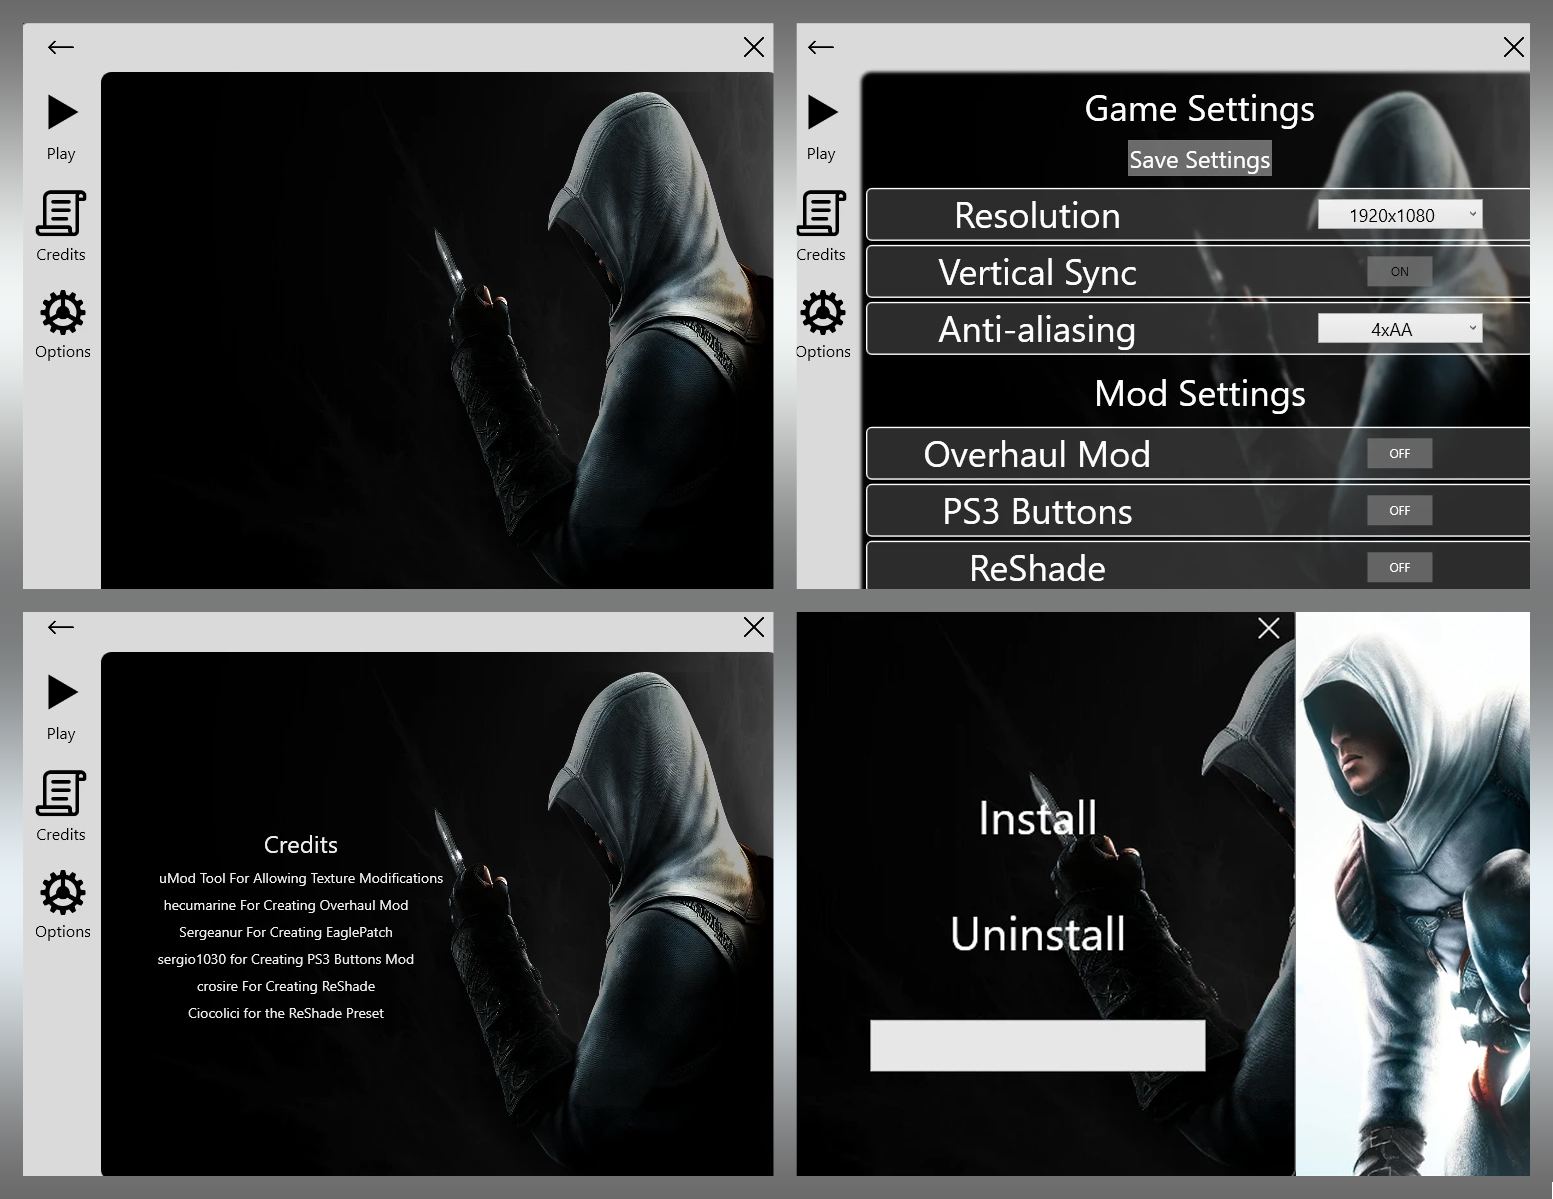Click Play in the launcher window showing only artwork
The image size is (1553, 1199).
point(62,112)
